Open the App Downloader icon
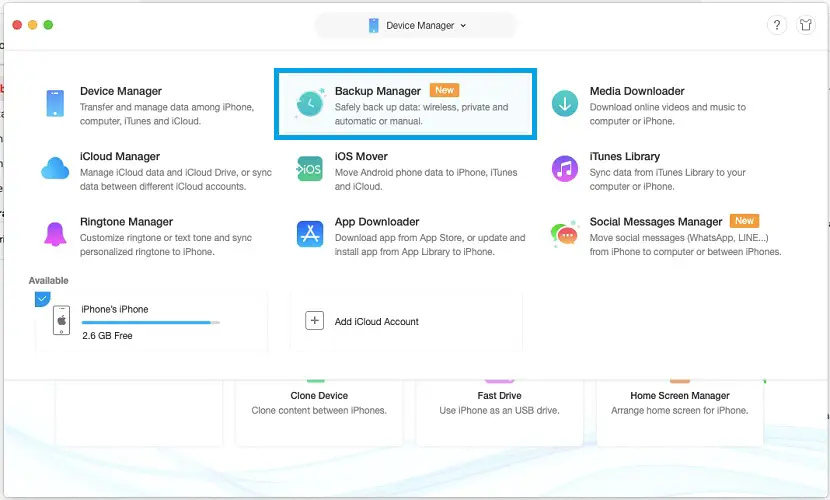This screenshot has width=830, height=500. tap(309, 234)
